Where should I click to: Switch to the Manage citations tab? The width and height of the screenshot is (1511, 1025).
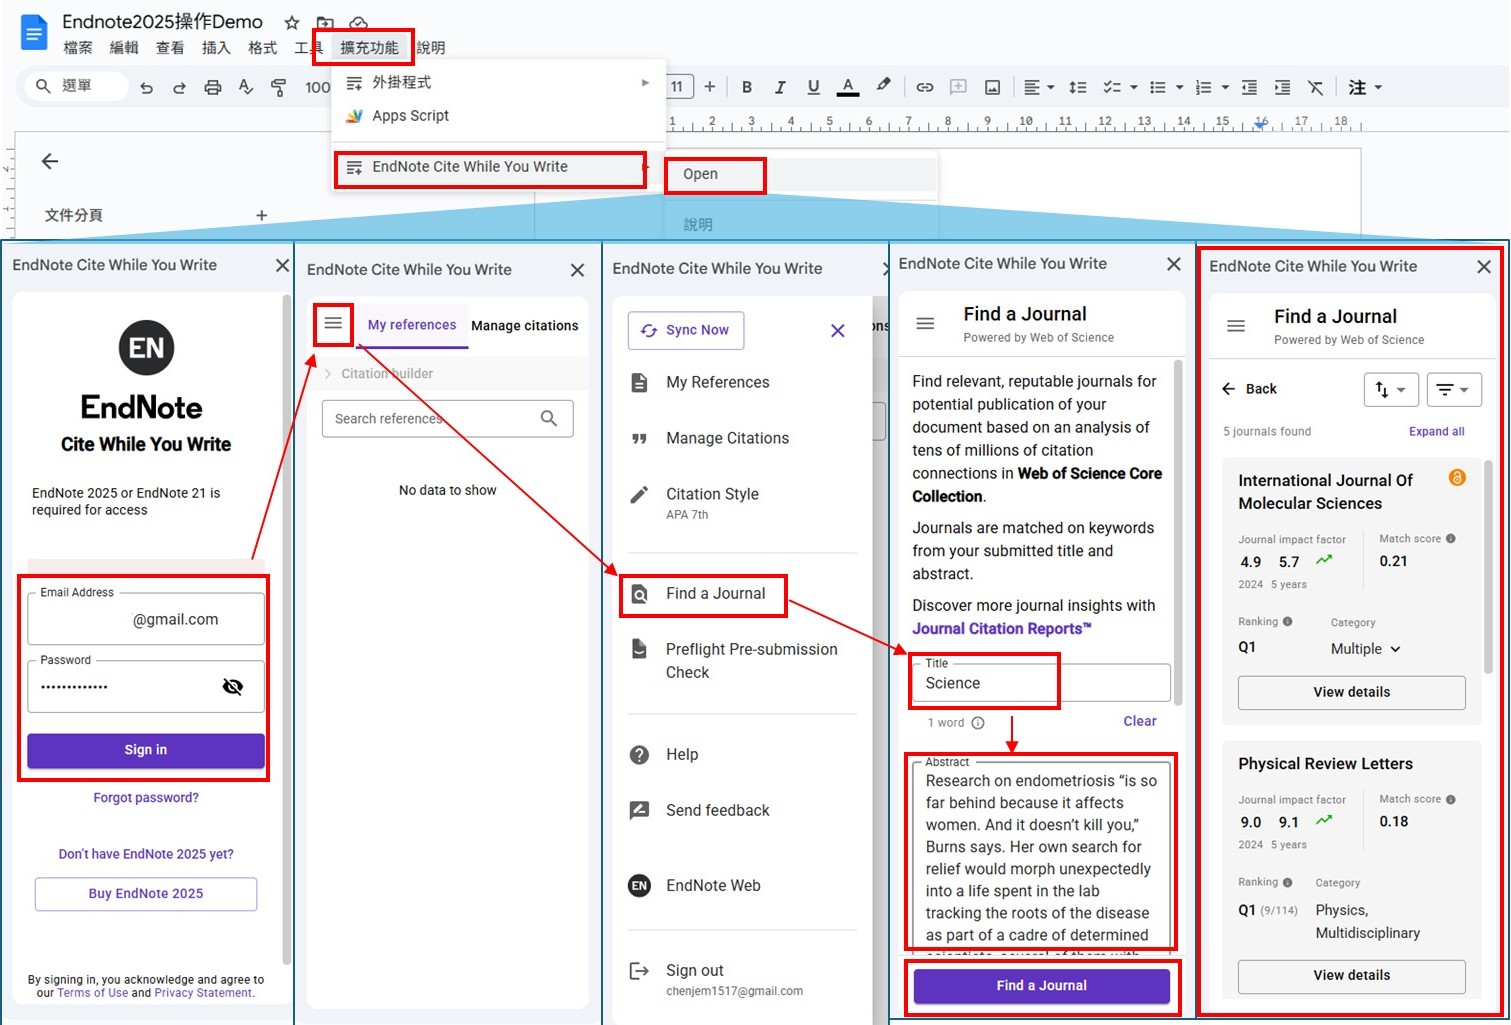[x=524, y=326]
